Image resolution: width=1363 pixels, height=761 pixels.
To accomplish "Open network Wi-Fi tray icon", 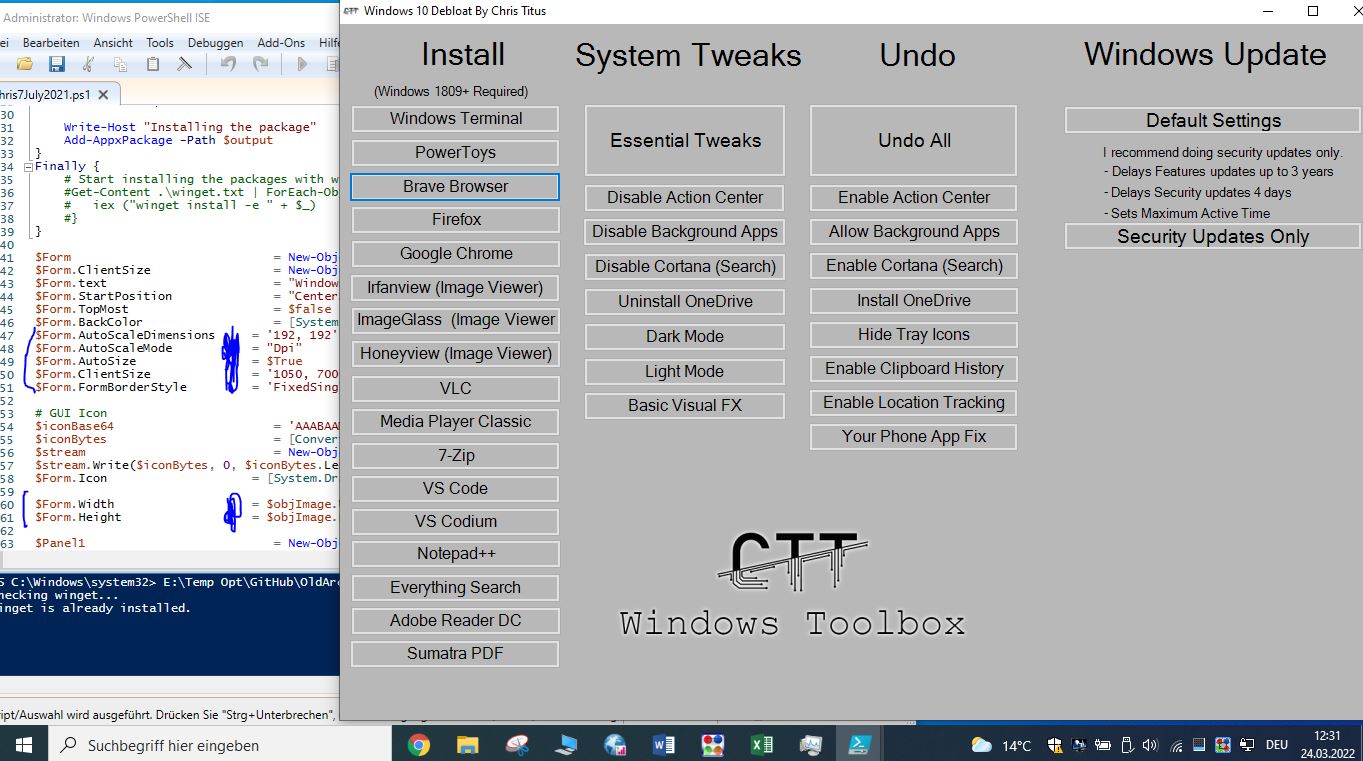I will coord(1175,745).
